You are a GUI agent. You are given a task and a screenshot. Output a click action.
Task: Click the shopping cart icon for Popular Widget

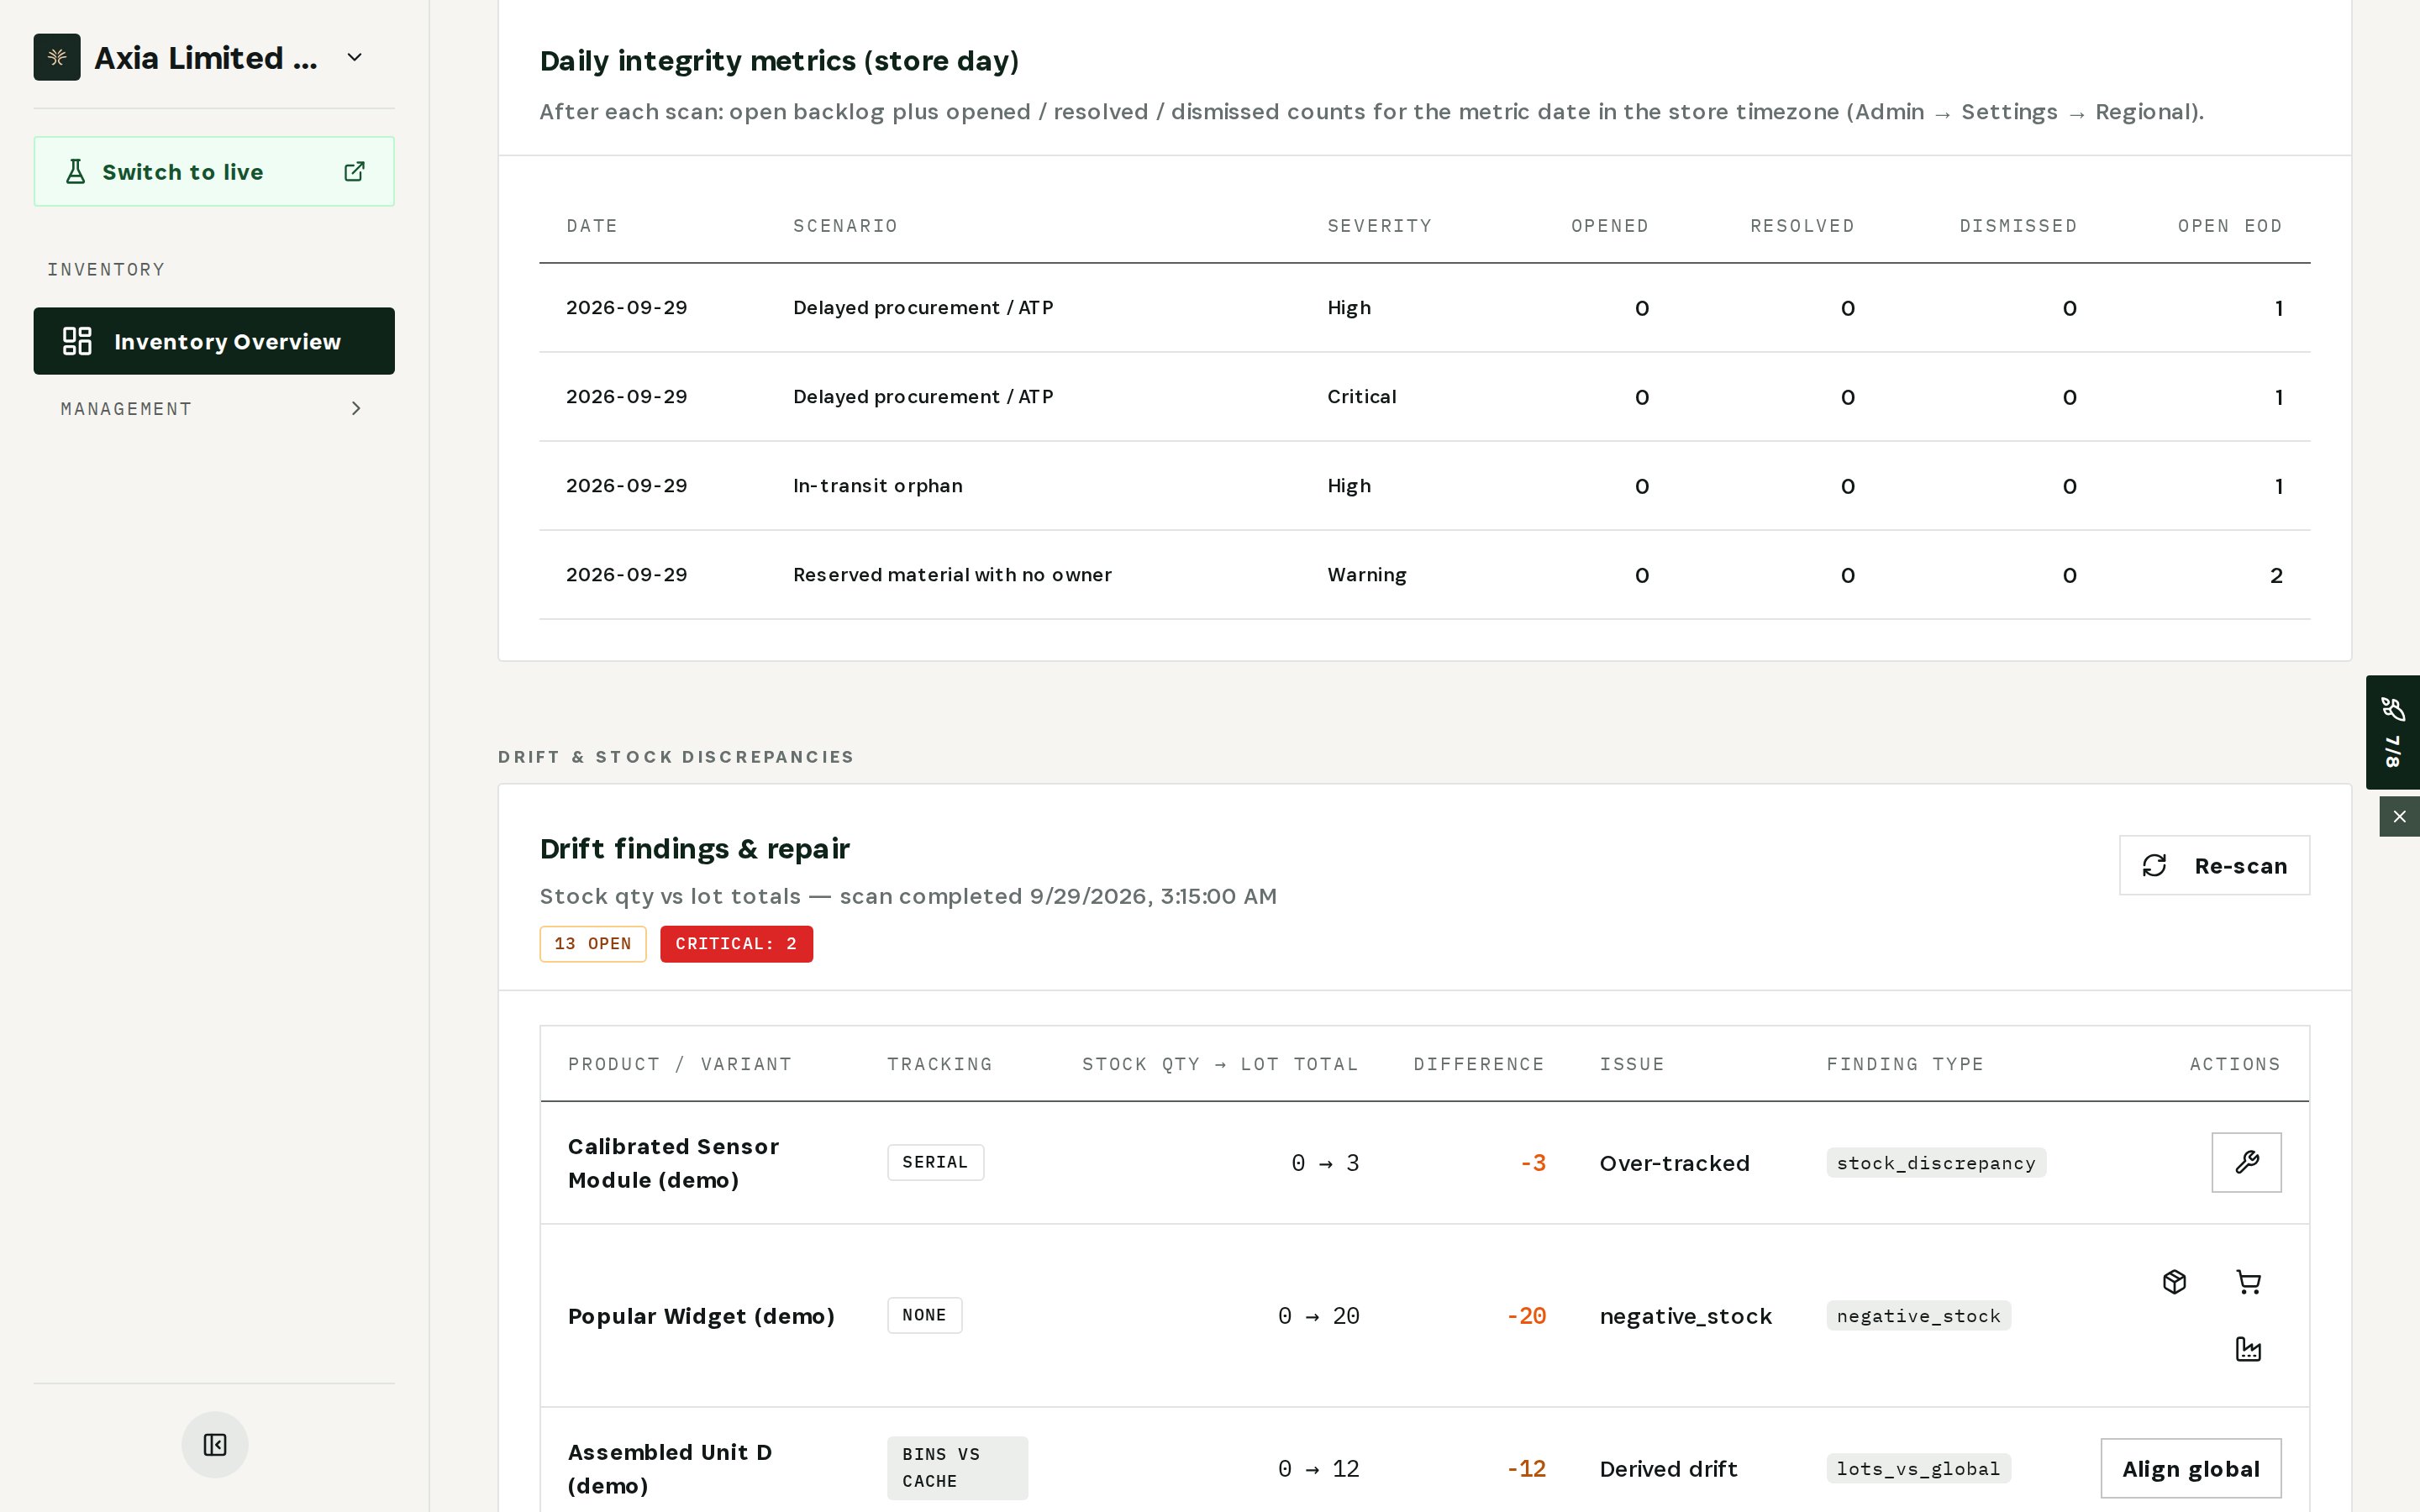2248,1282
